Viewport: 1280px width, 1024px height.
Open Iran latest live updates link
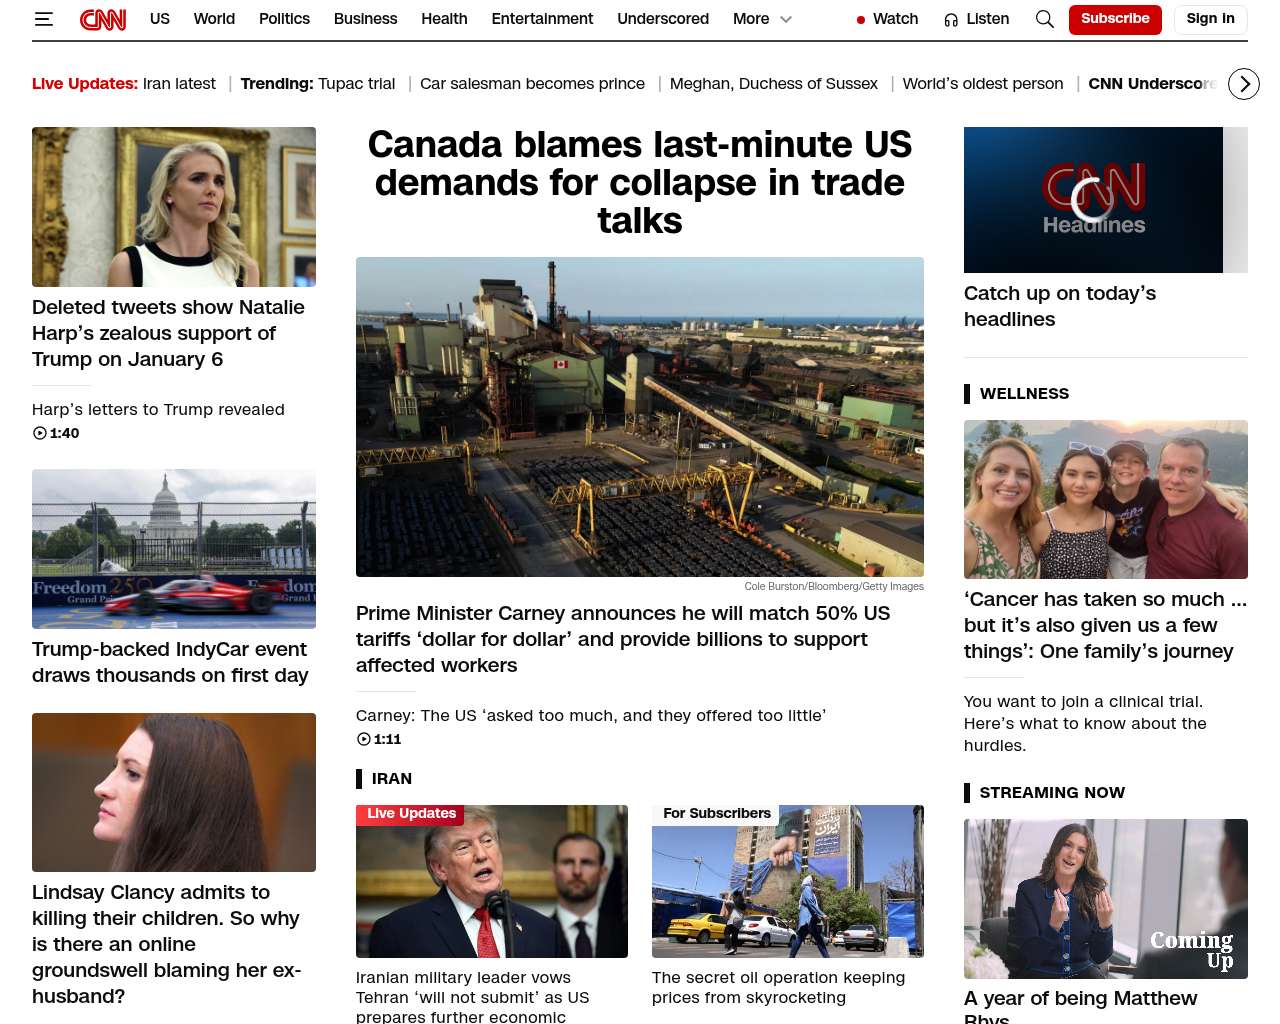coord(179,84)
